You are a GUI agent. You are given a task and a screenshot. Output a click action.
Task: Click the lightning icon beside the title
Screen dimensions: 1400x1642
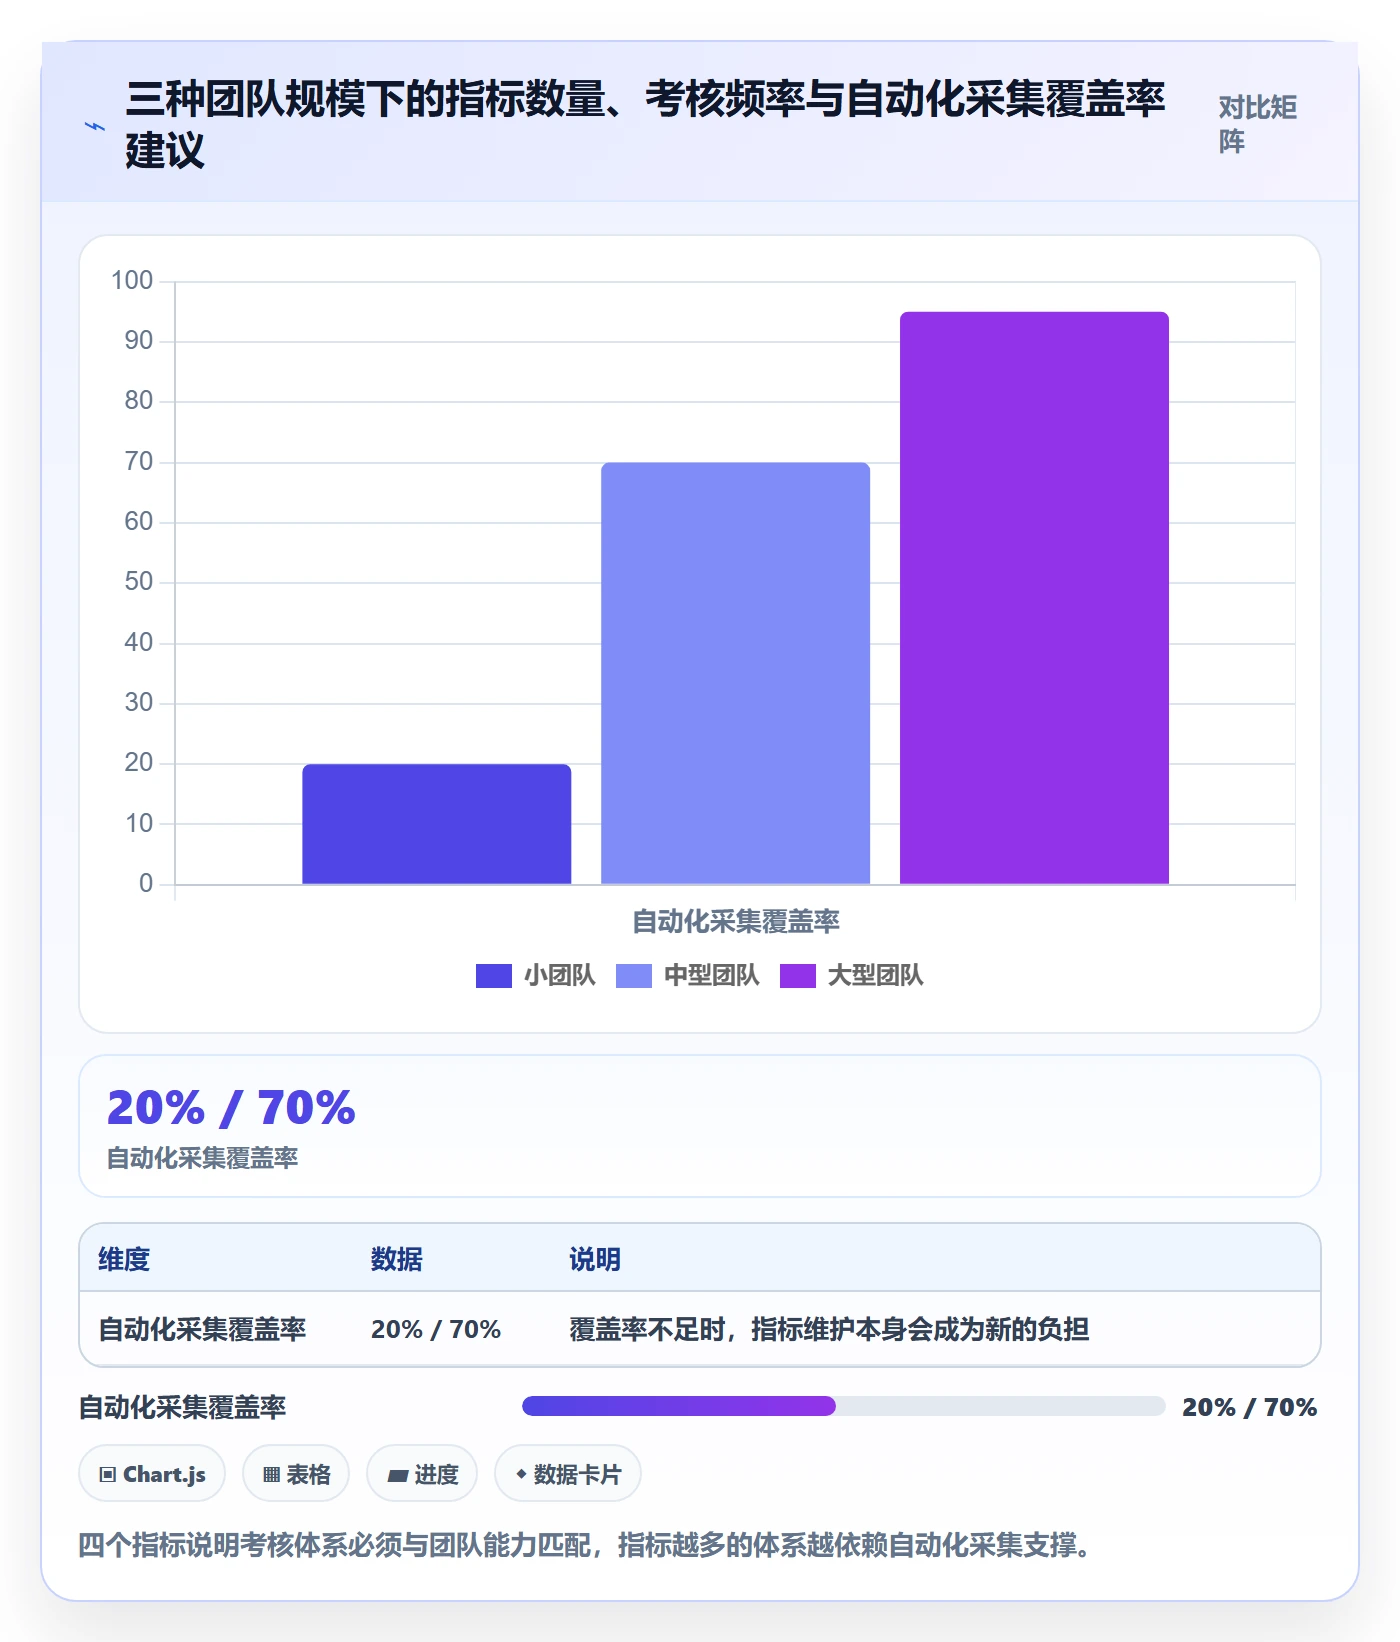tap(95, 126)
